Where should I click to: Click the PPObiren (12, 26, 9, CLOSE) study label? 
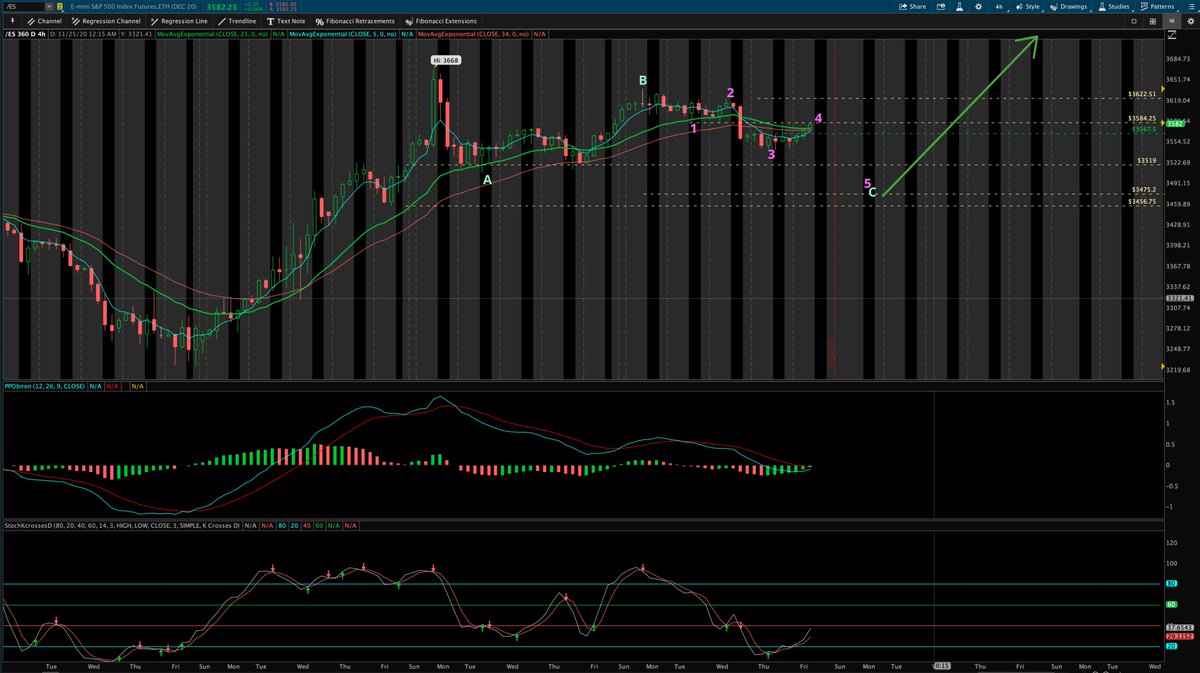tap(43, 385)
